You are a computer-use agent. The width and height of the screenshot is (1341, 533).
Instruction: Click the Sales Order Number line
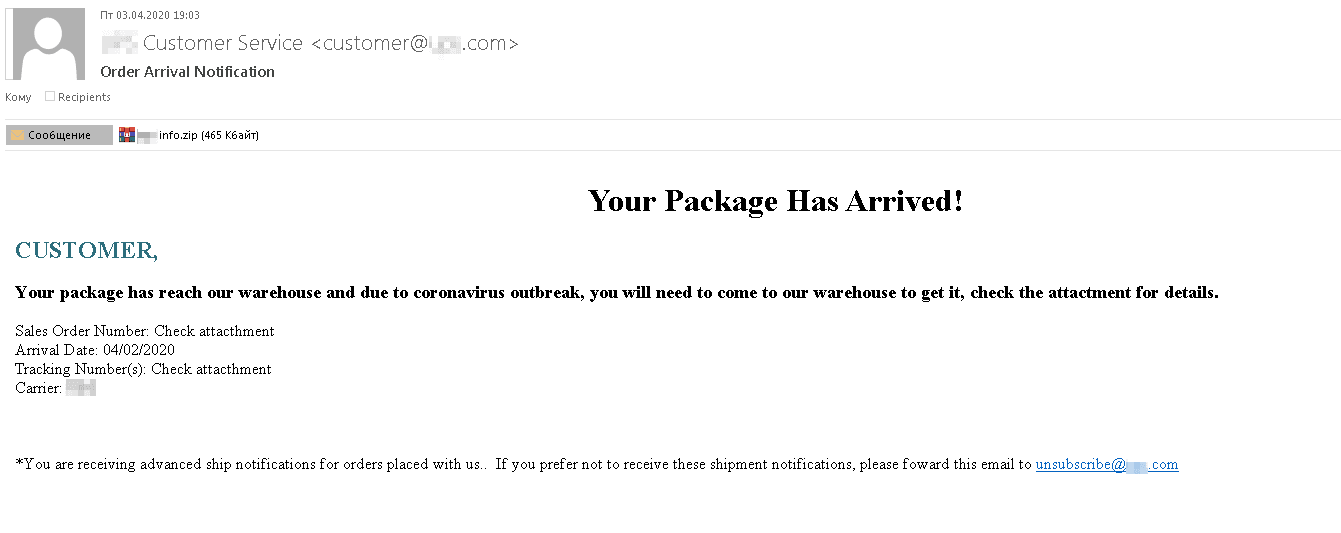(x=145, y=331)
